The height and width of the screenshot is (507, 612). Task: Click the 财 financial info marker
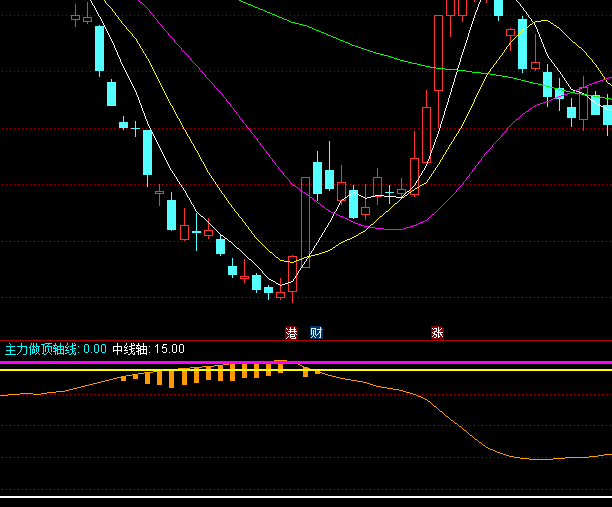(316, 332)
